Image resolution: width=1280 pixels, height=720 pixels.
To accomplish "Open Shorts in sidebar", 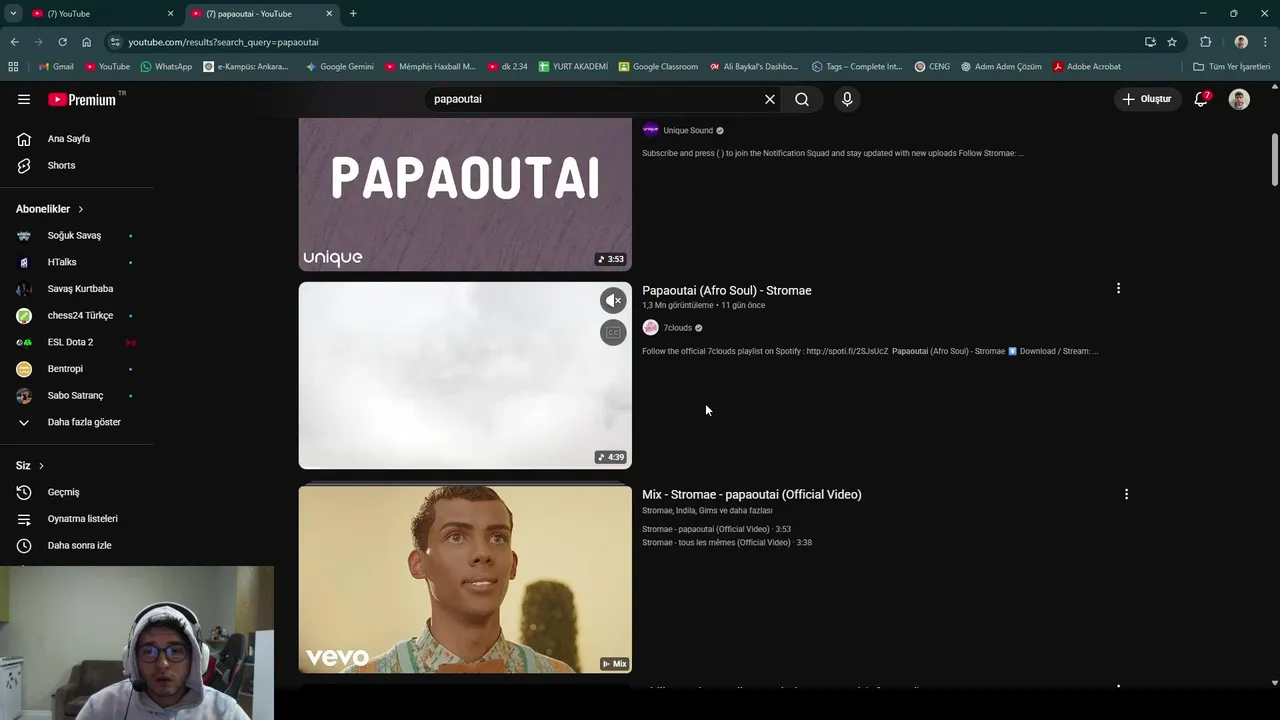I will [x=78, y=165].
